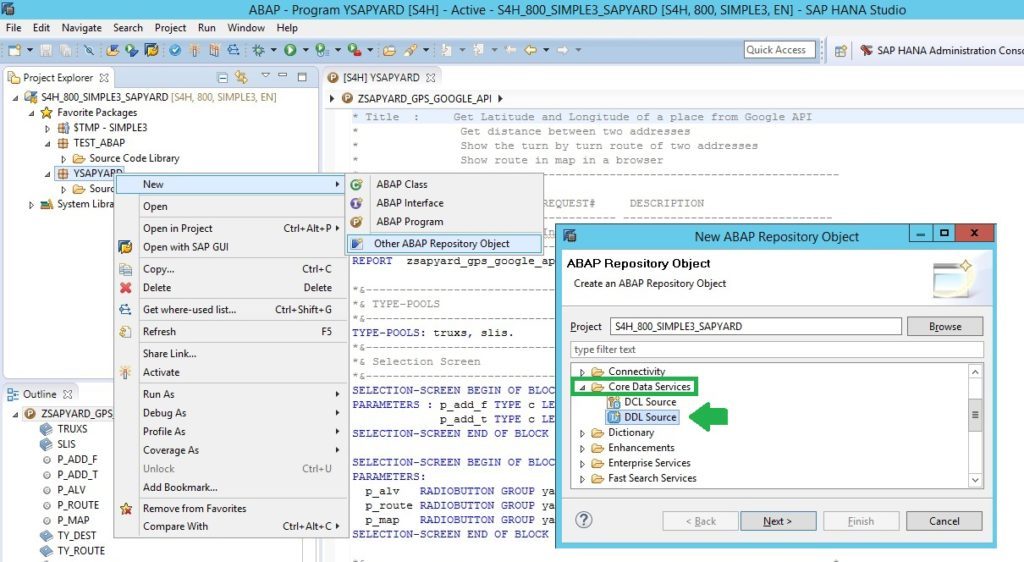Collapse the Favorite Packages node
Viewport: 1024px width, 562px height.
(31, 113)
